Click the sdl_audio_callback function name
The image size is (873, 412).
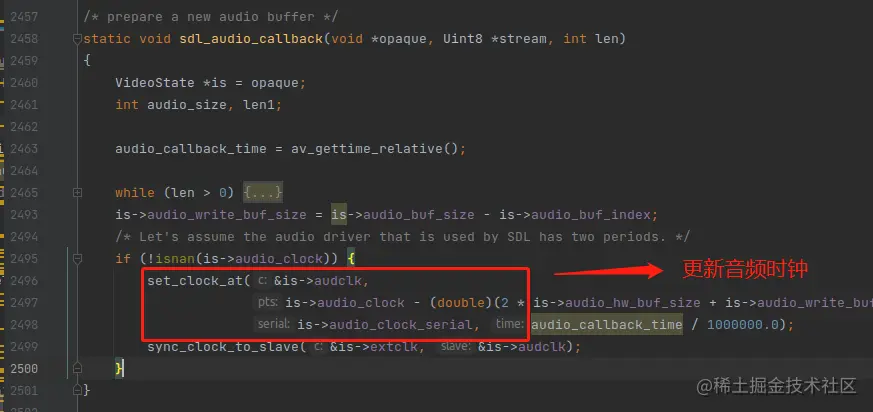tap(251, 39)
